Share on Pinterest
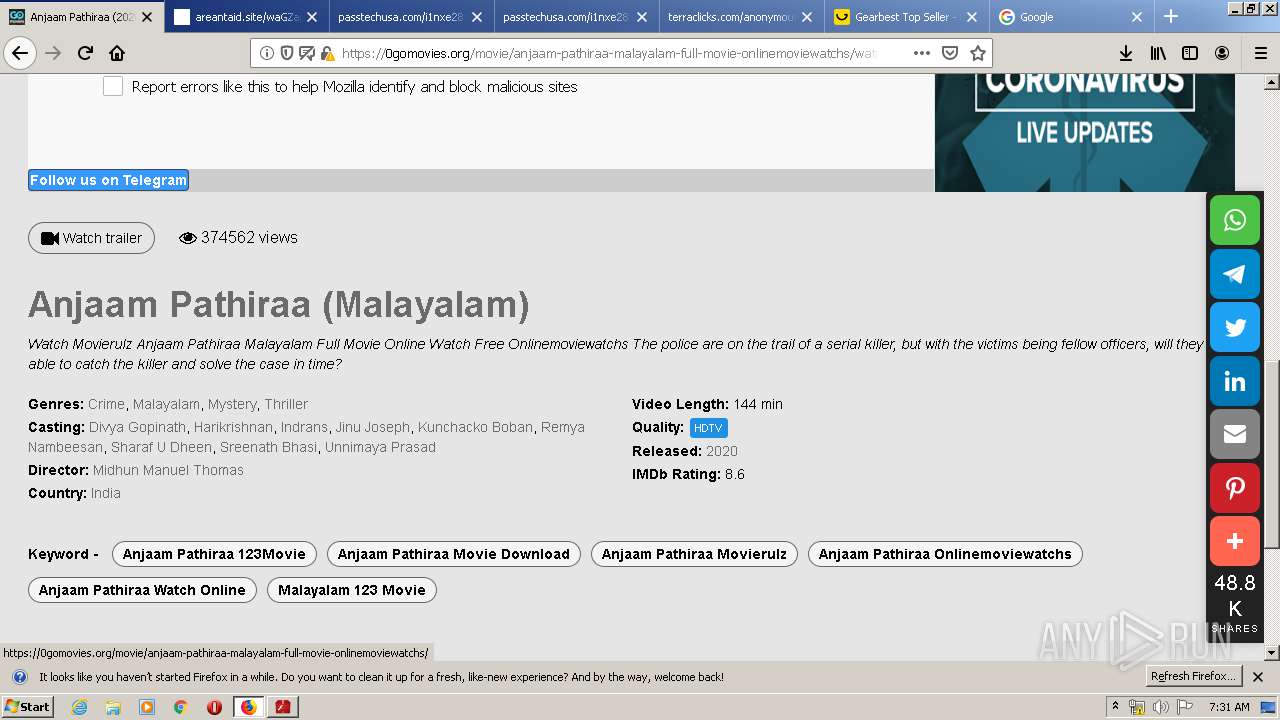This screenshot has height=720, width=1280. [1235, 488]
